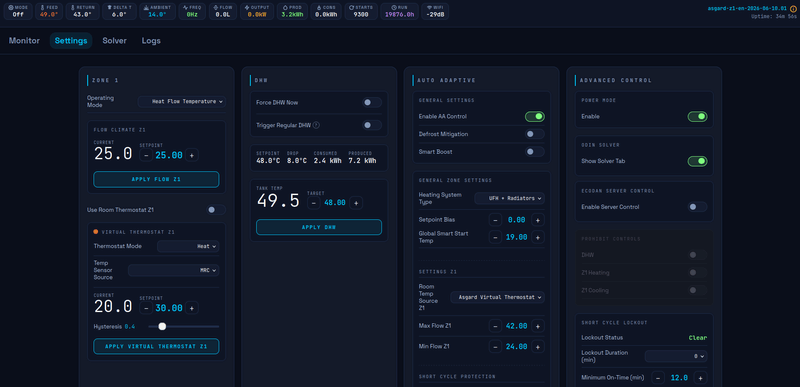Click the Prod energy status chip
Image resolution: width=800 pixels, height=387 pixels.
[292, 11]
